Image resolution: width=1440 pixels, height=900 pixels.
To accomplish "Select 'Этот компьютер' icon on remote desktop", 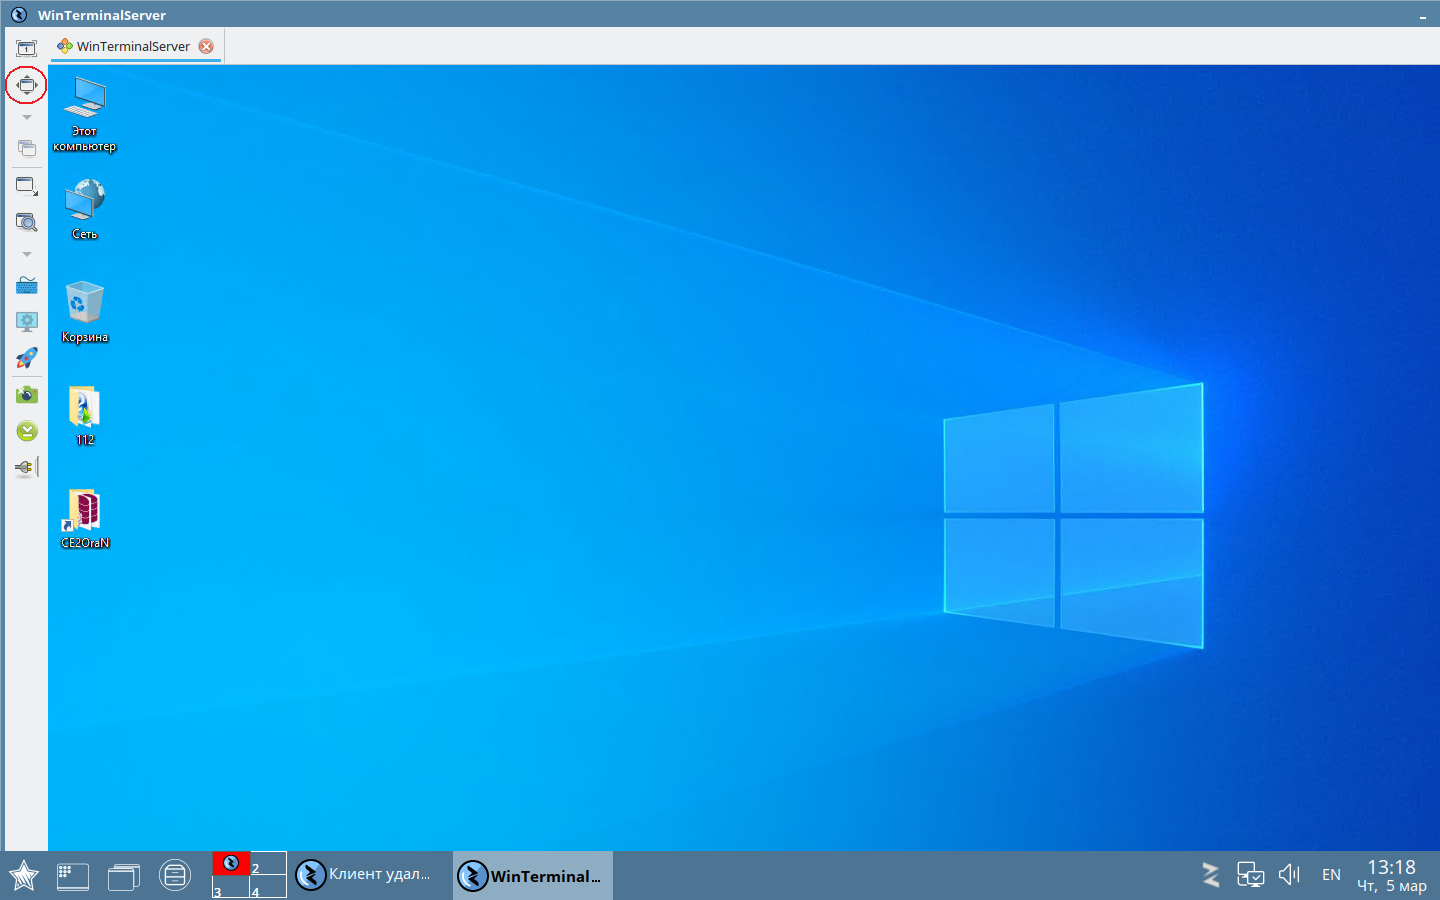I will (85, 113).
